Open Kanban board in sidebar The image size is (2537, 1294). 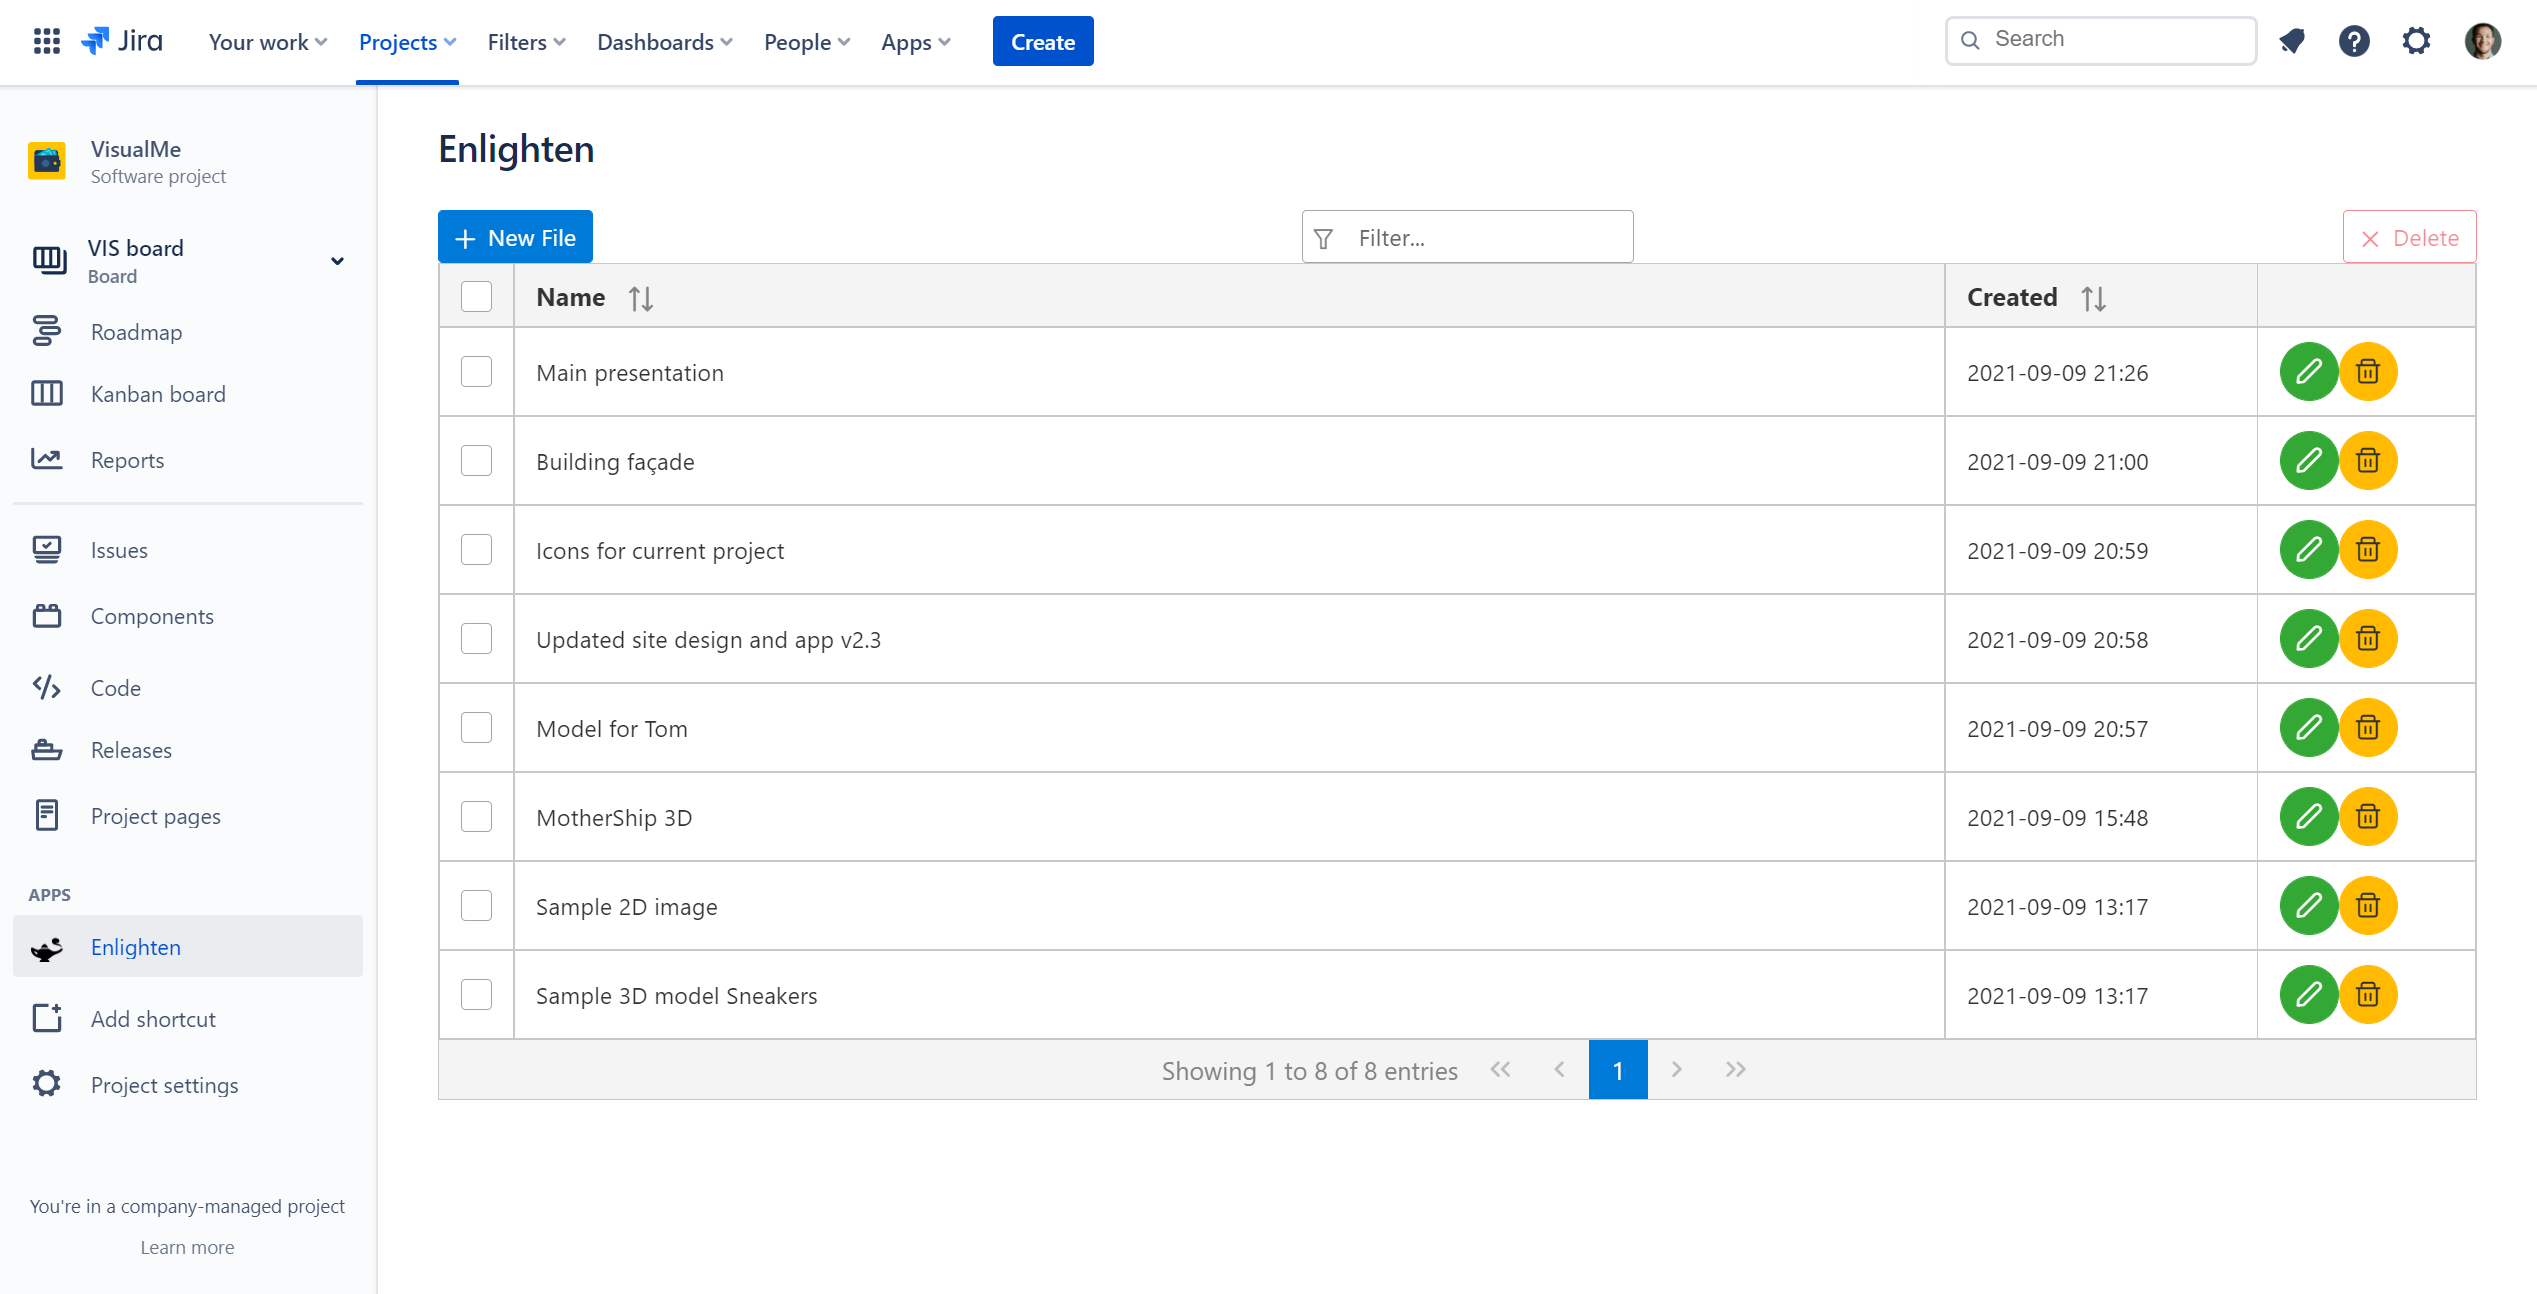point(158,394)
